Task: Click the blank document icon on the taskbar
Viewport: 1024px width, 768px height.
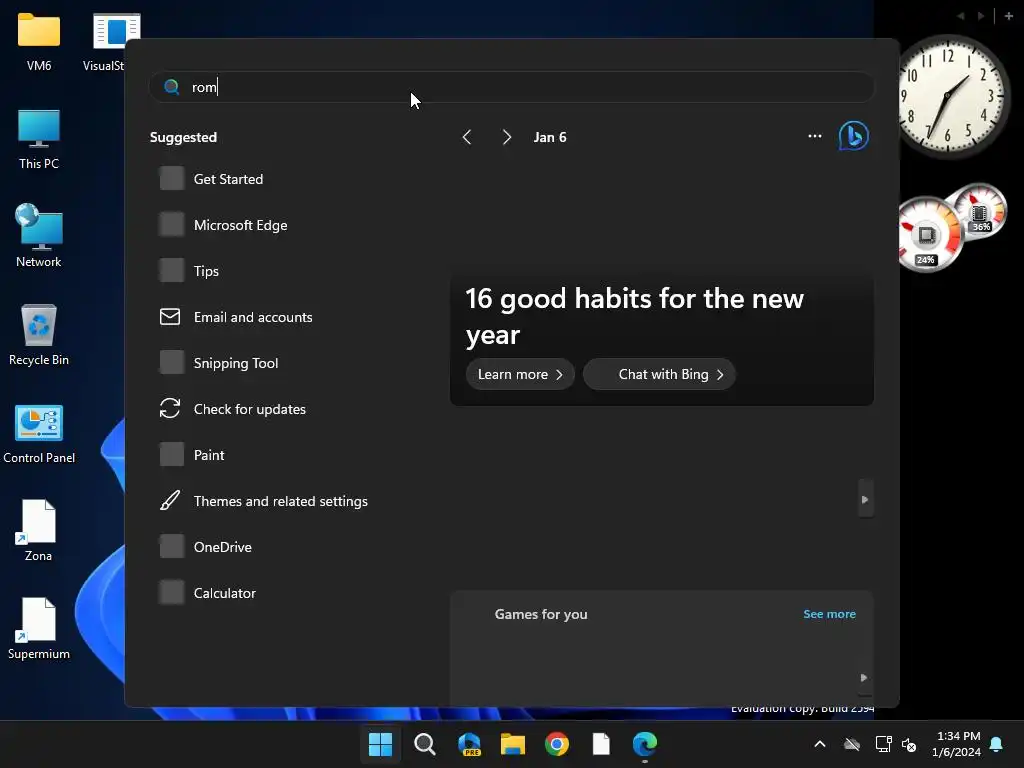Action: tap(601, 744)
